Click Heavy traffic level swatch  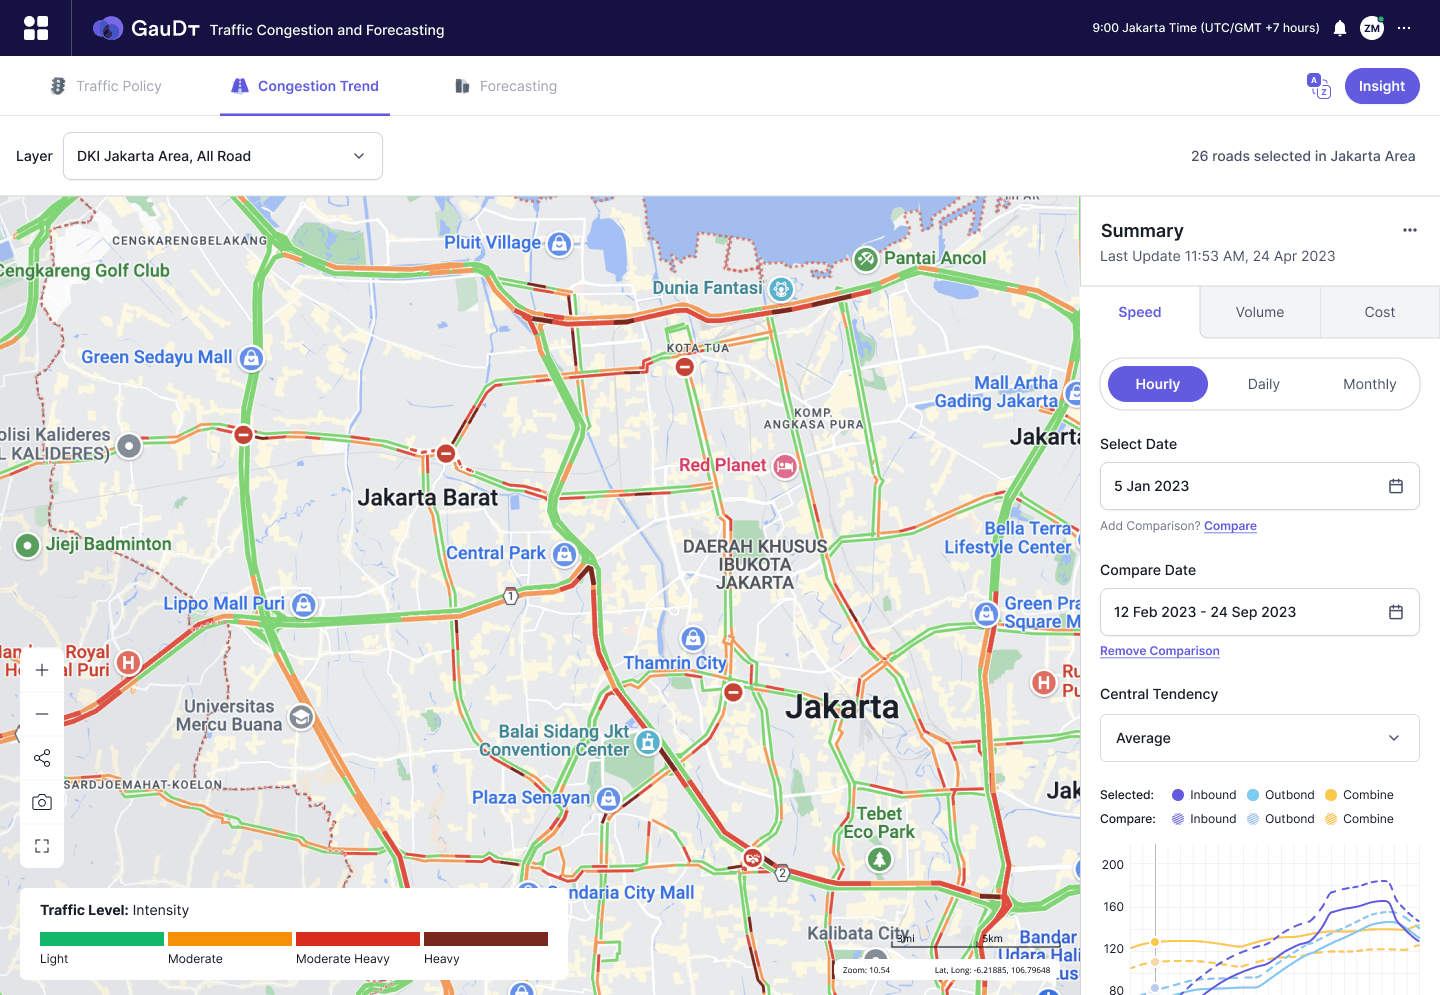[x=486, y=939]
